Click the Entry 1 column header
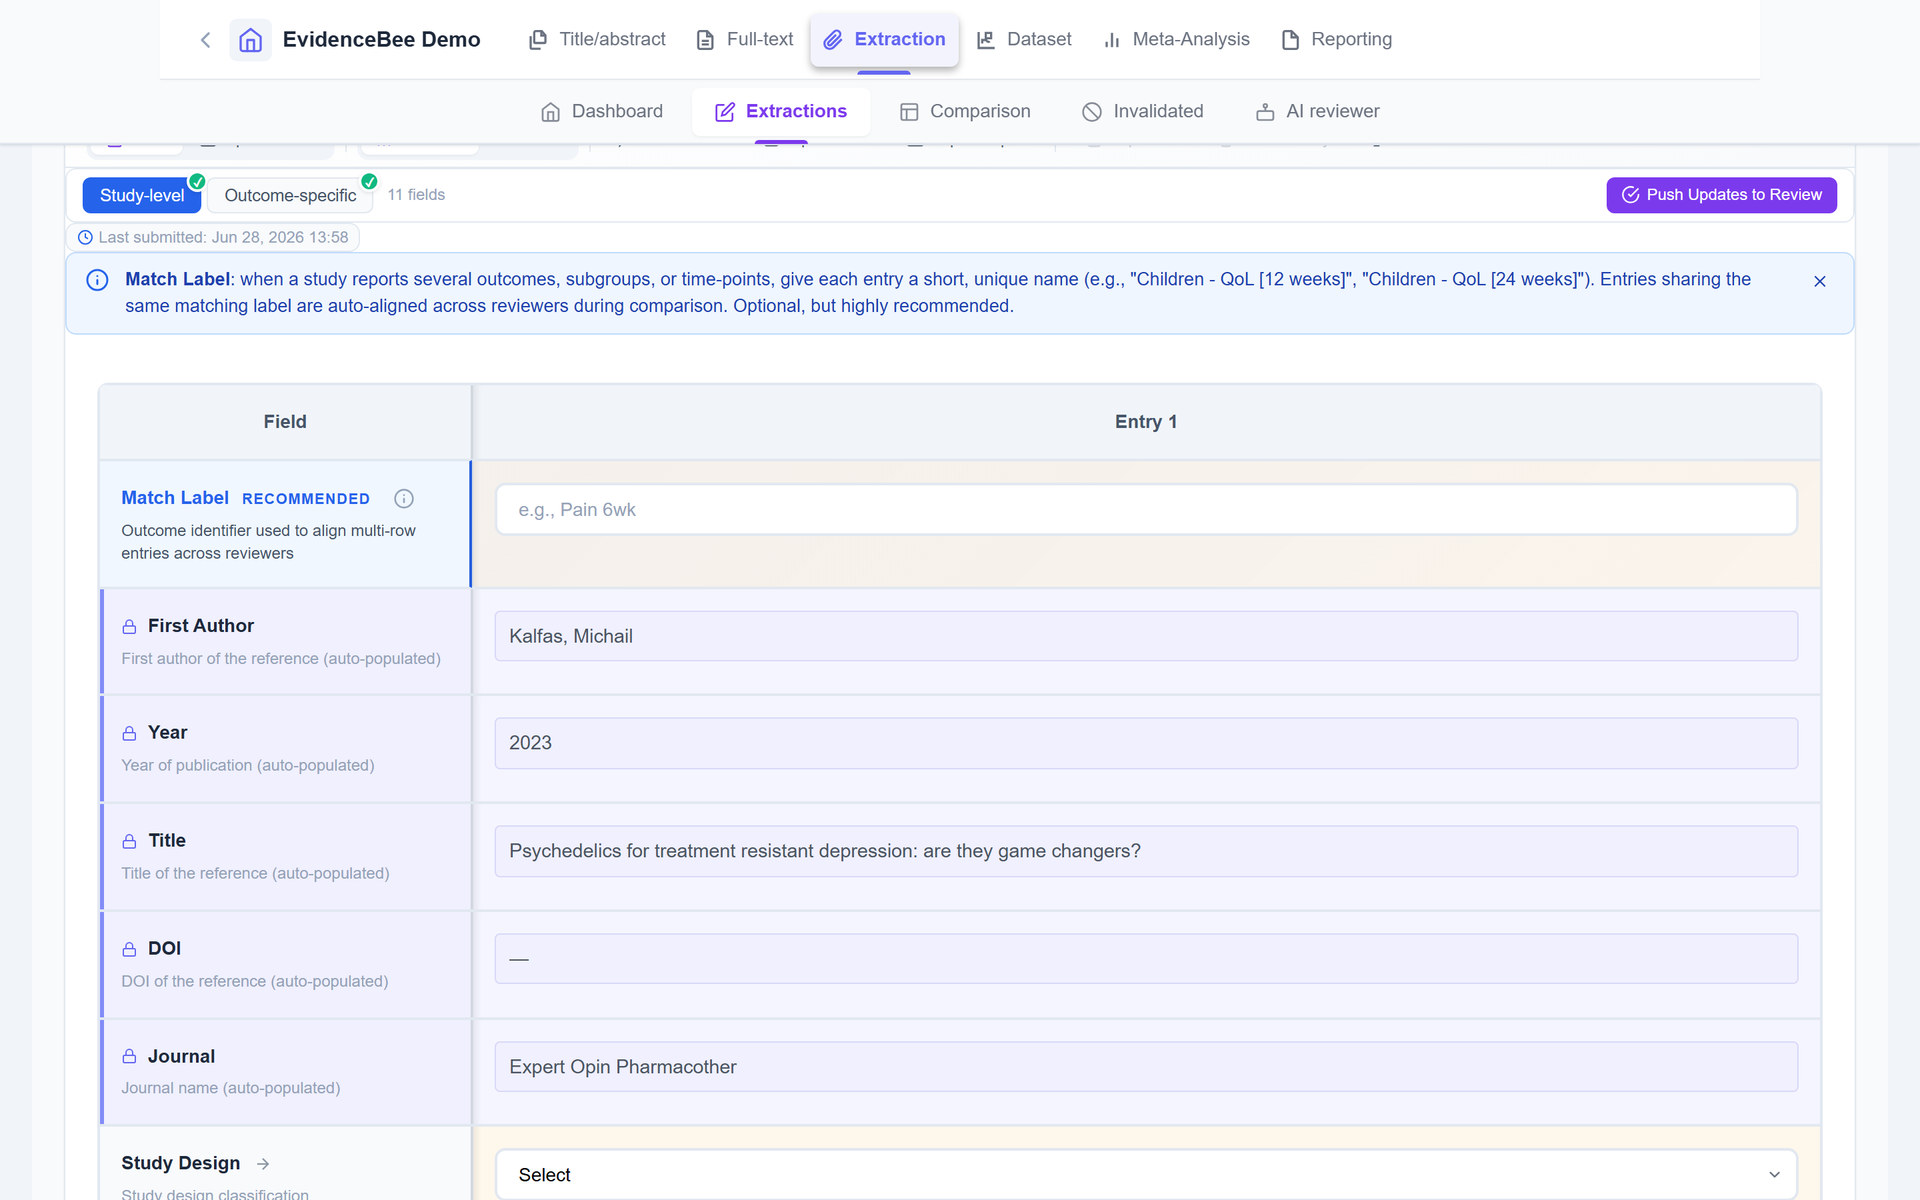This screenshot has width=1920, height=1200. [x=1146, y=422]
